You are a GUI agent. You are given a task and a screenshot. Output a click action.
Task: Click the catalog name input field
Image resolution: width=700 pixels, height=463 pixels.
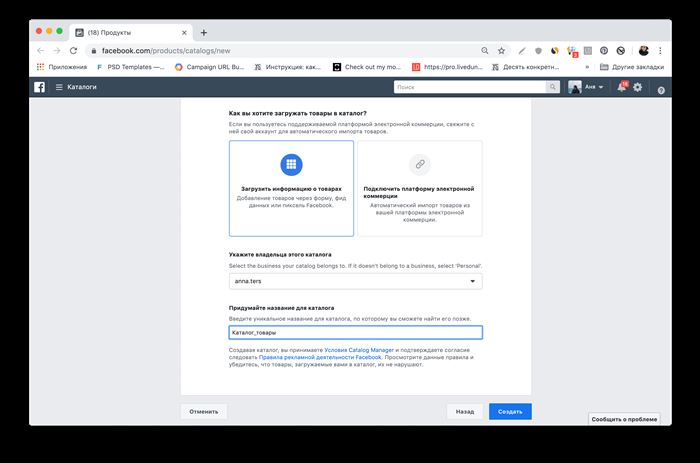pyautogui.click(x=356, y=333)
